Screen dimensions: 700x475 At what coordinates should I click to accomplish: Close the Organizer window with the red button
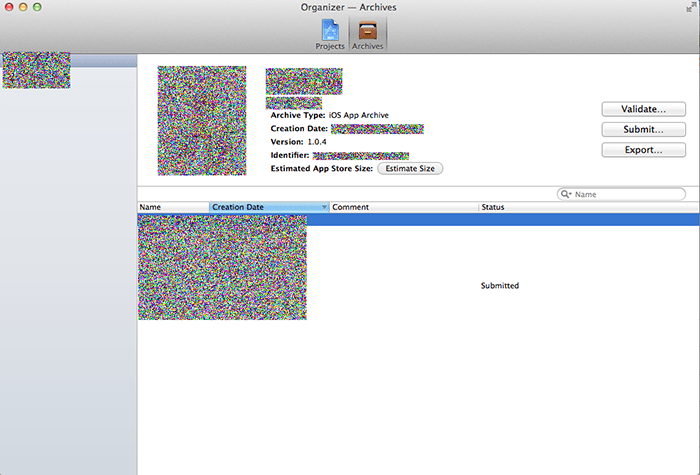coord(10,7)
